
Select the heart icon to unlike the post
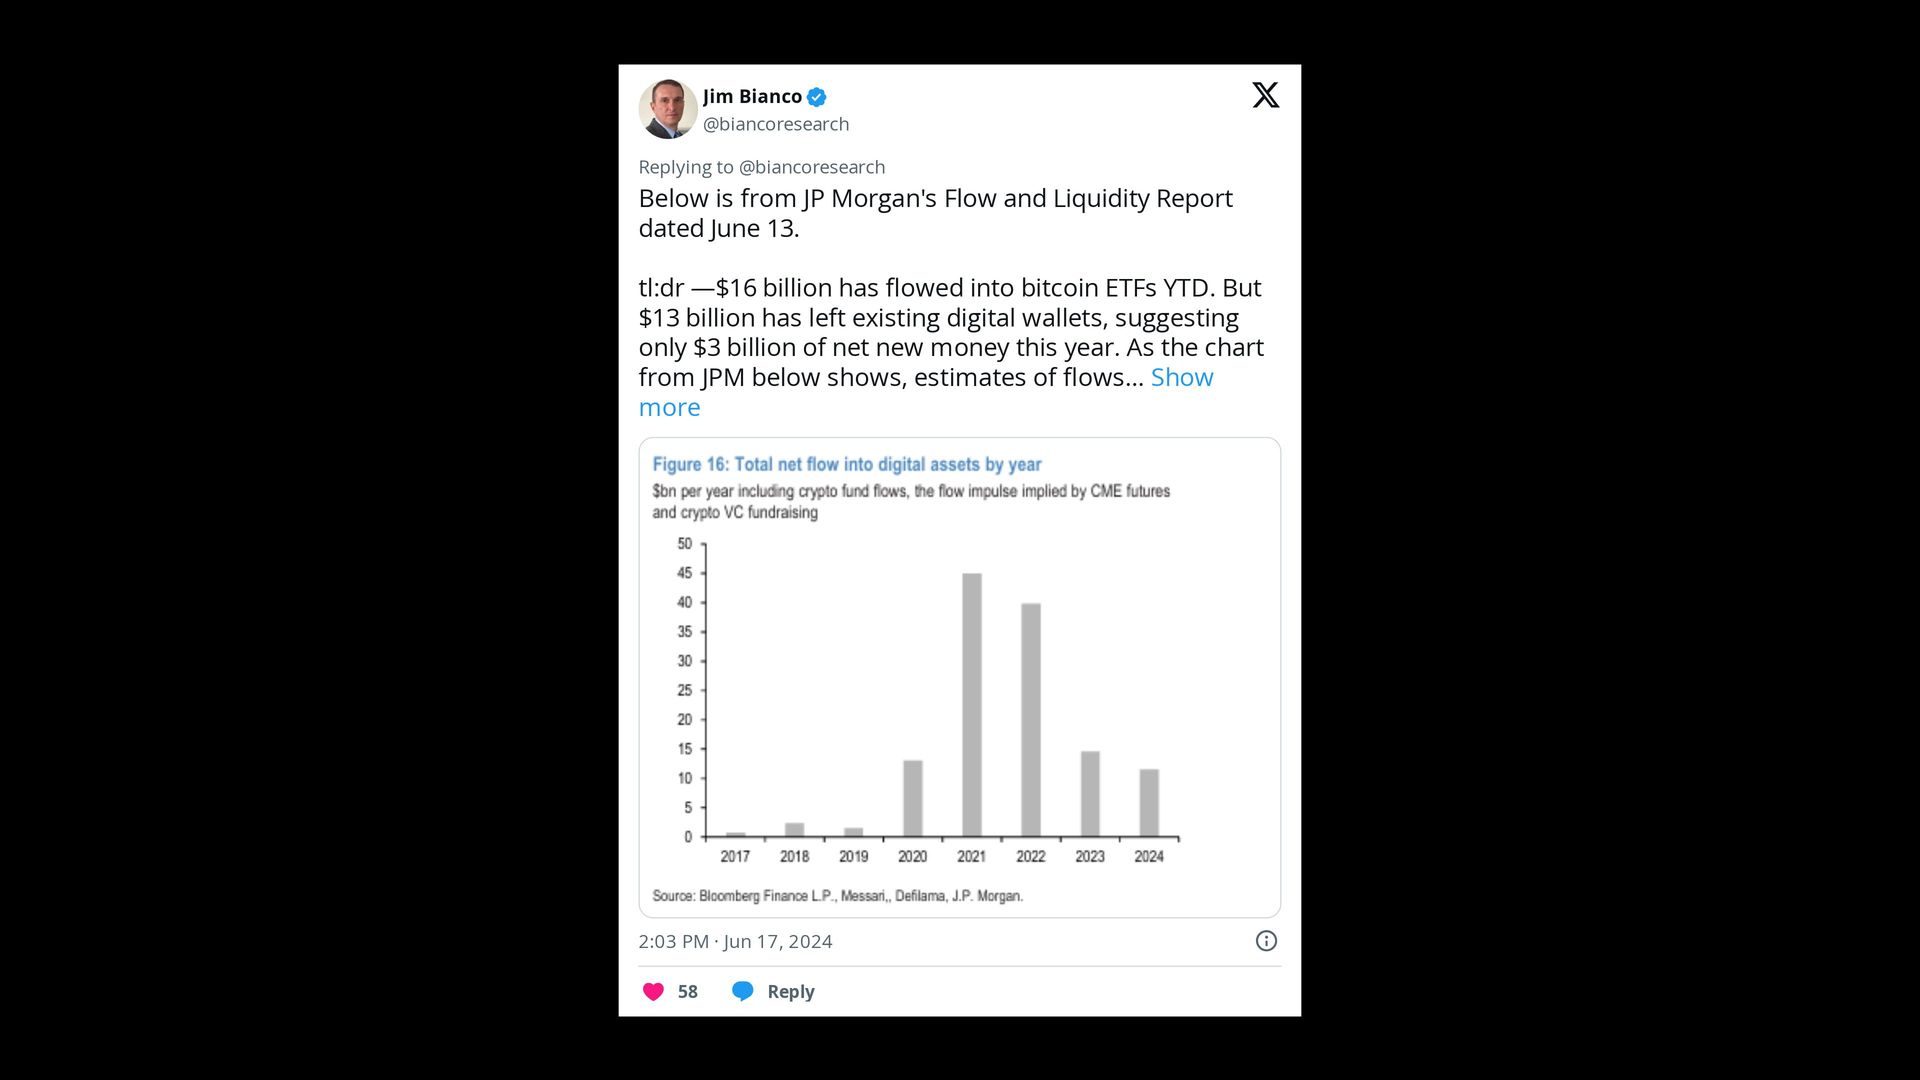tap(653, 990)
